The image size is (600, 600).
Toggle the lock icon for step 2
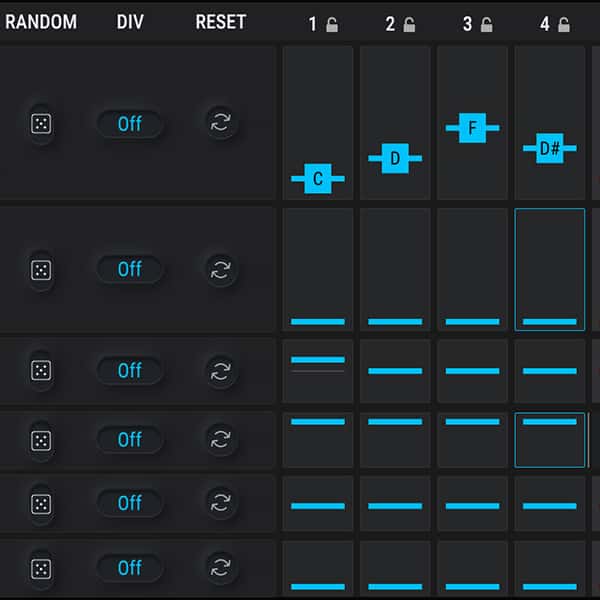pos(409,24)
